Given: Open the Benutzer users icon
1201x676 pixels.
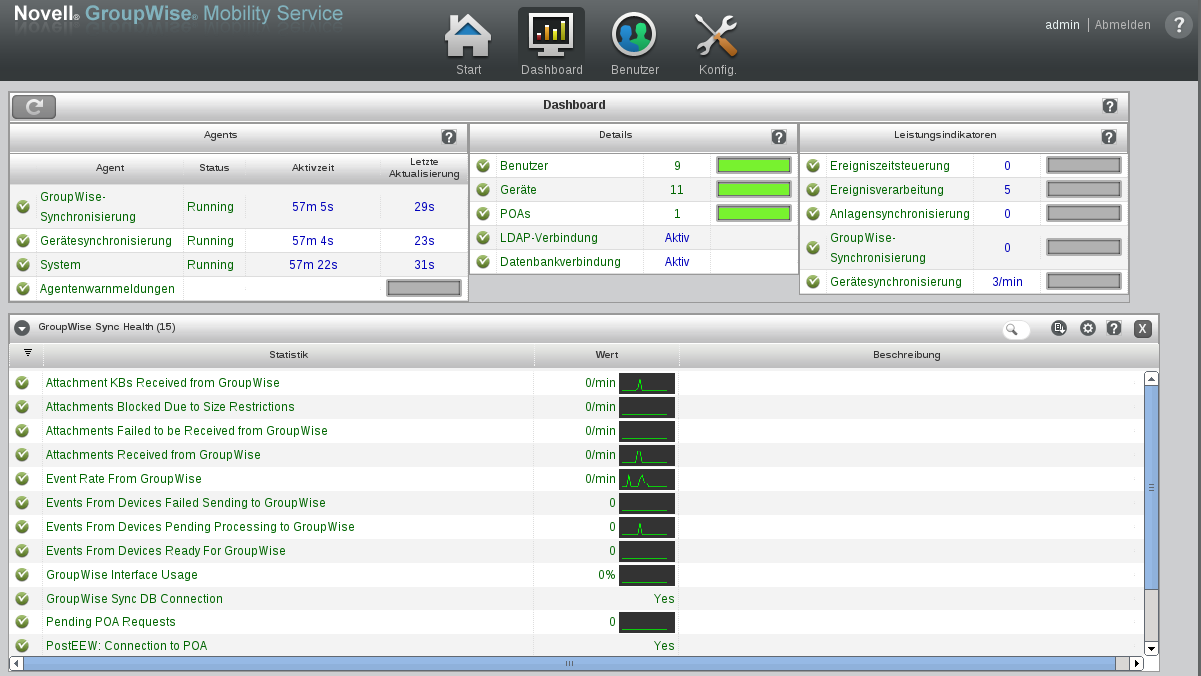Looking at the screenshot, I should point(634,35).
